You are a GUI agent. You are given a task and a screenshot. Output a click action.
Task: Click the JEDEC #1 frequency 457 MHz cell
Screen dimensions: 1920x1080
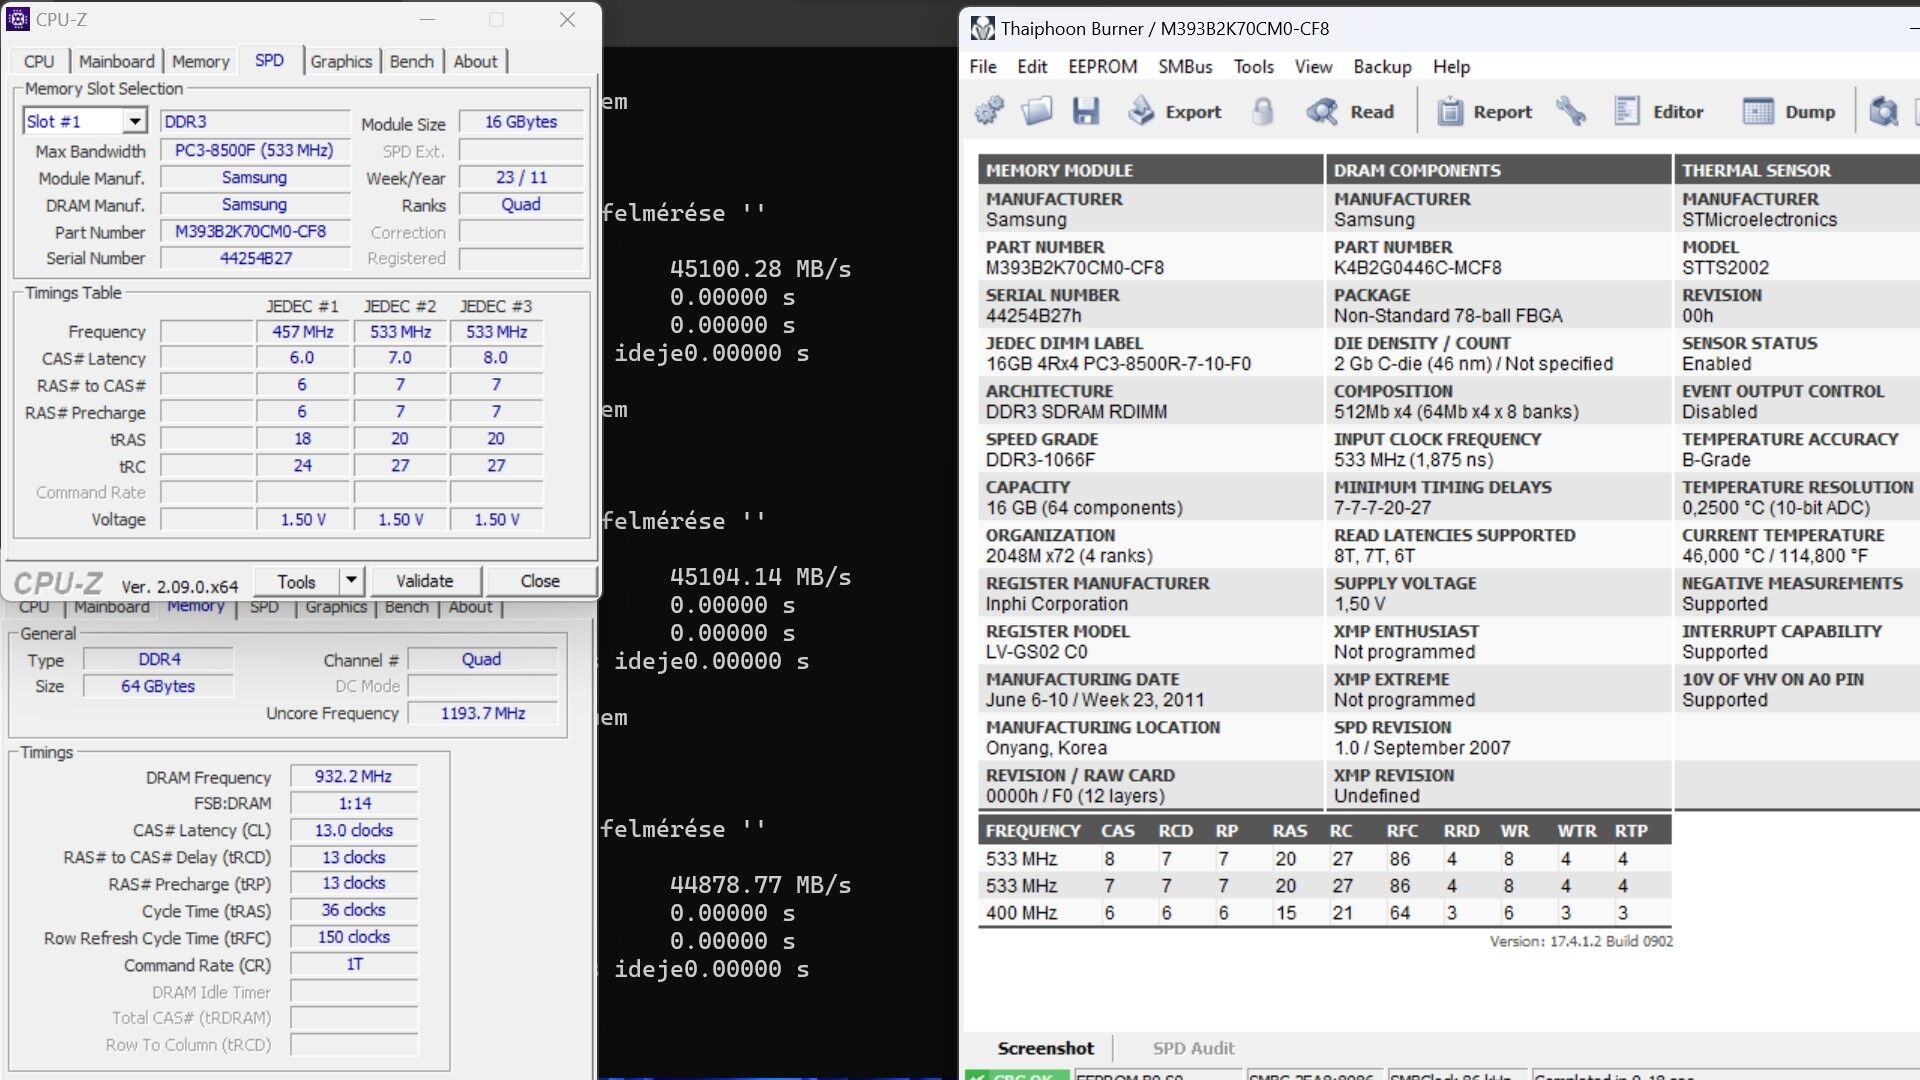pos(302,331)
